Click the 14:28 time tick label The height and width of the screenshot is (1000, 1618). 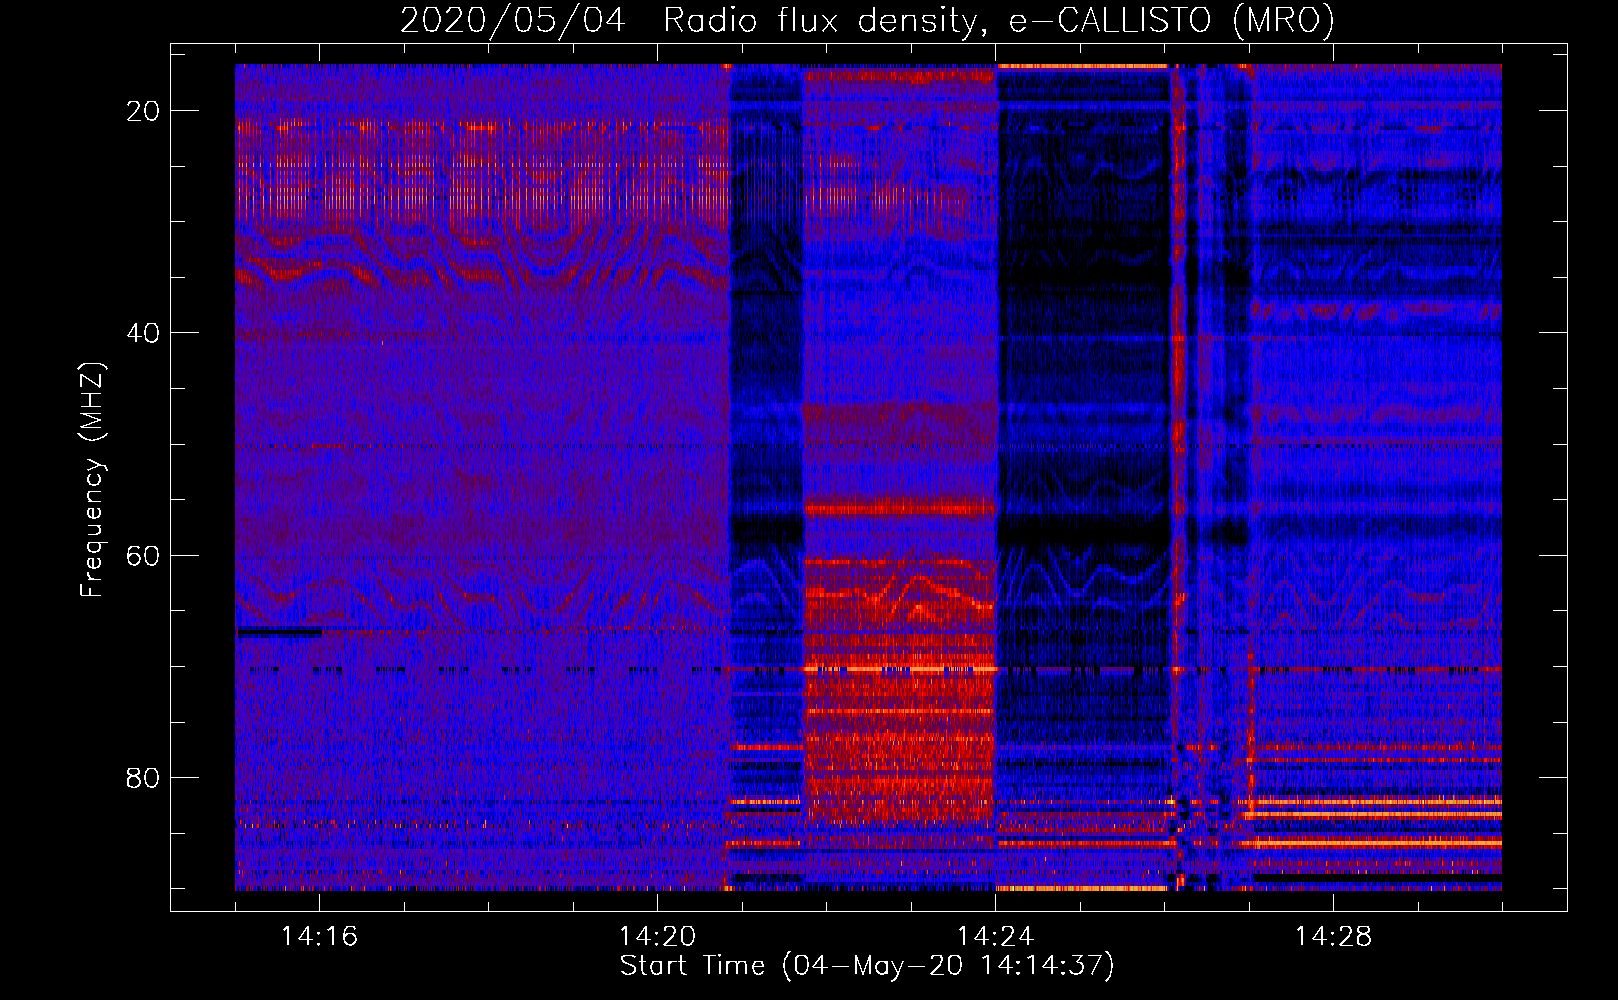1333,937
